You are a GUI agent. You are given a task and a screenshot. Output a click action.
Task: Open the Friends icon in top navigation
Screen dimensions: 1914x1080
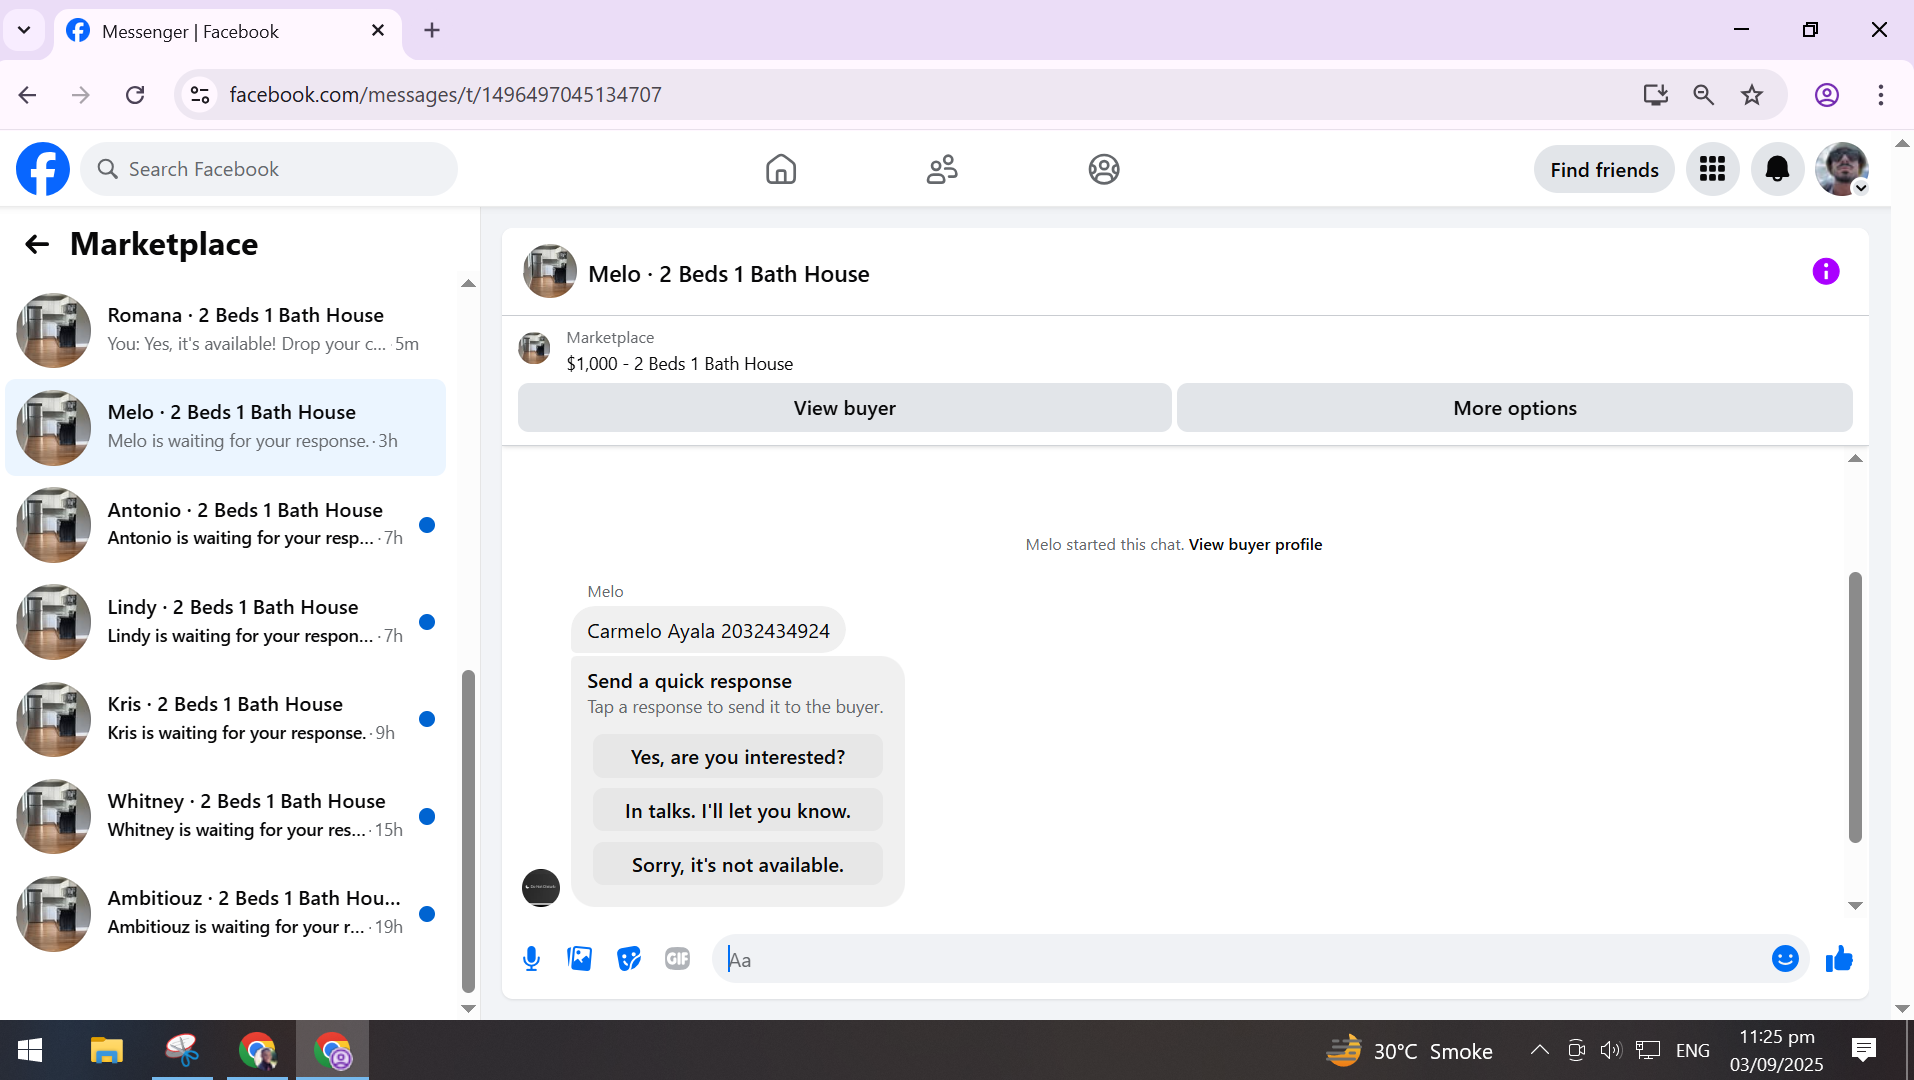pos(942,169)
